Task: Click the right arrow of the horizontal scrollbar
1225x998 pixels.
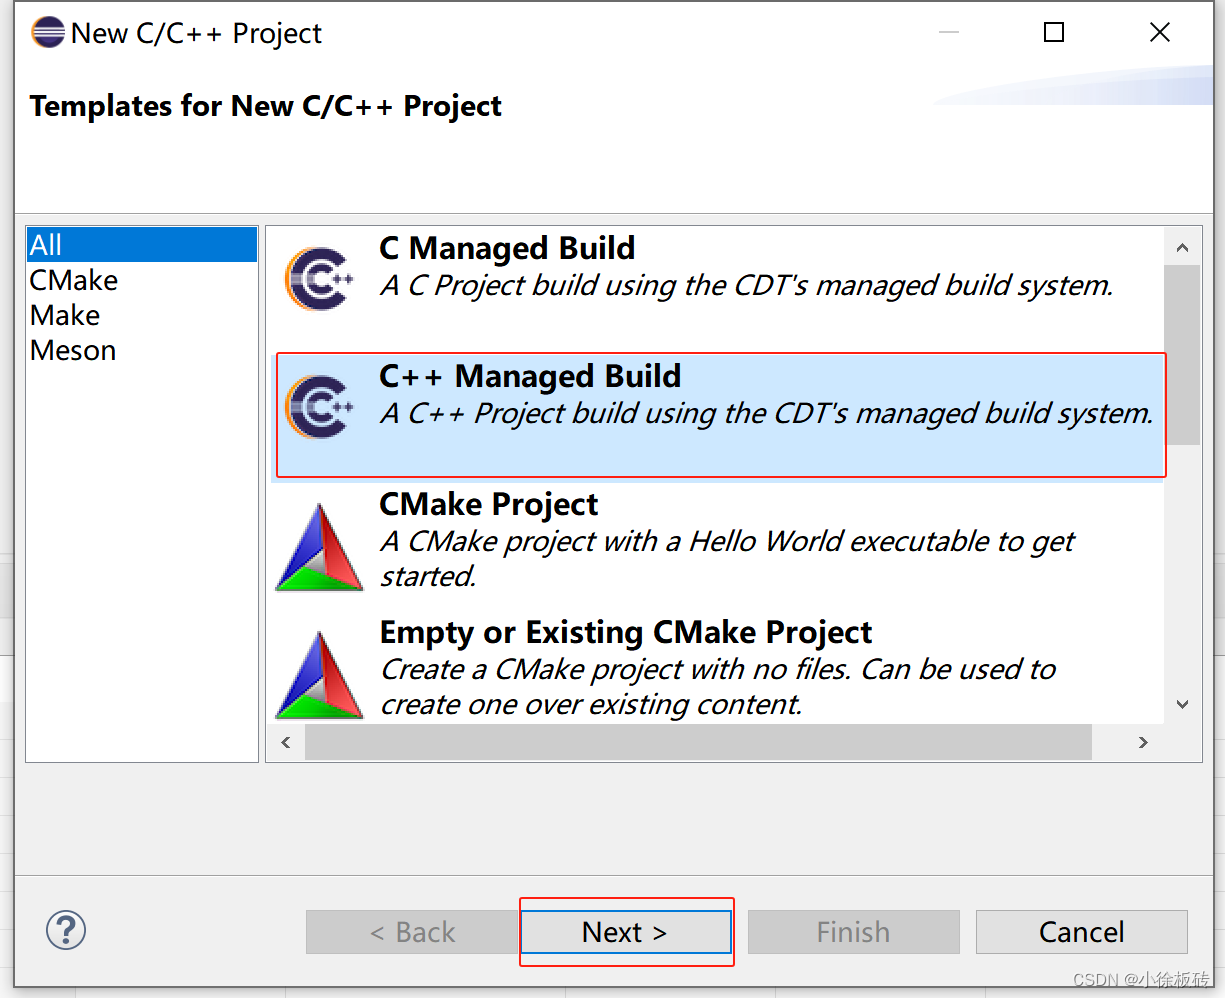Action: pyautogui.click(x=1143, y=742)
